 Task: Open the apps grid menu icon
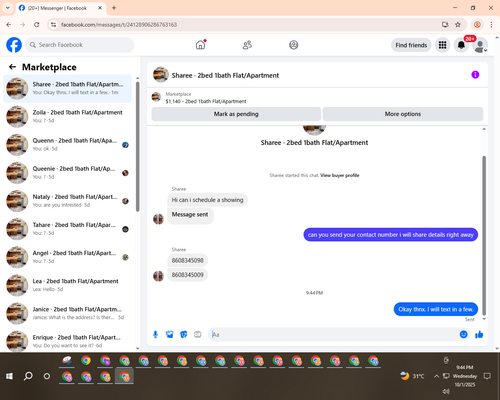click(442, 45)
